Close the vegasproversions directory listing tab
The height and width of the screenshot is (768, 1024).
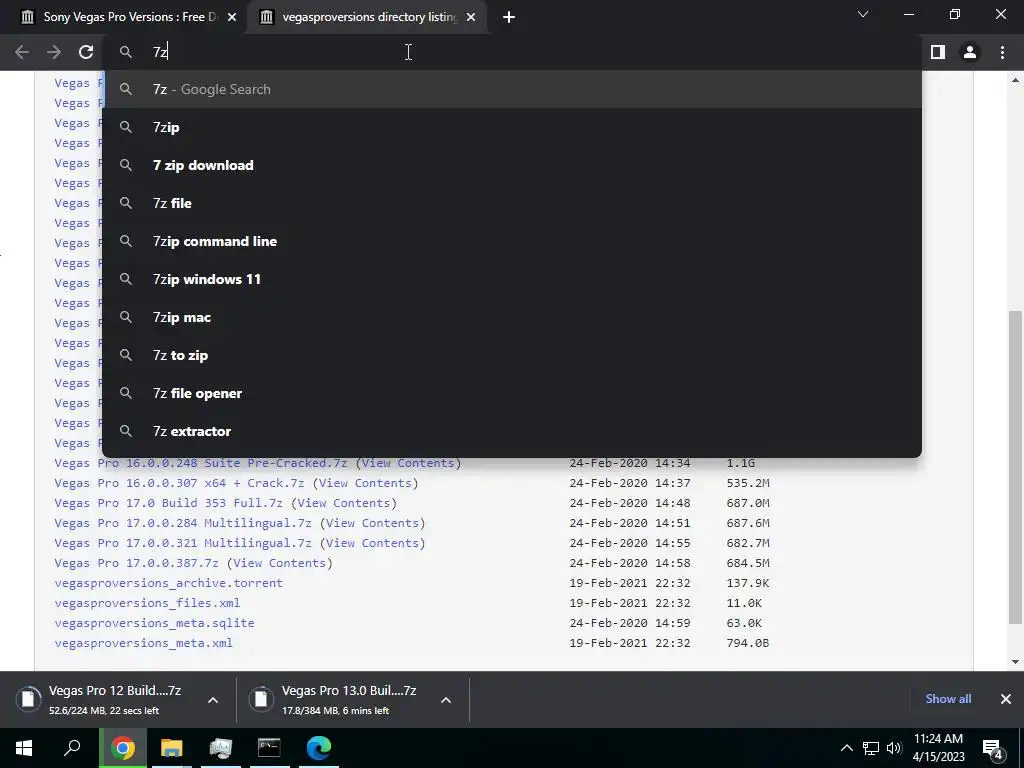pos(471,17)
